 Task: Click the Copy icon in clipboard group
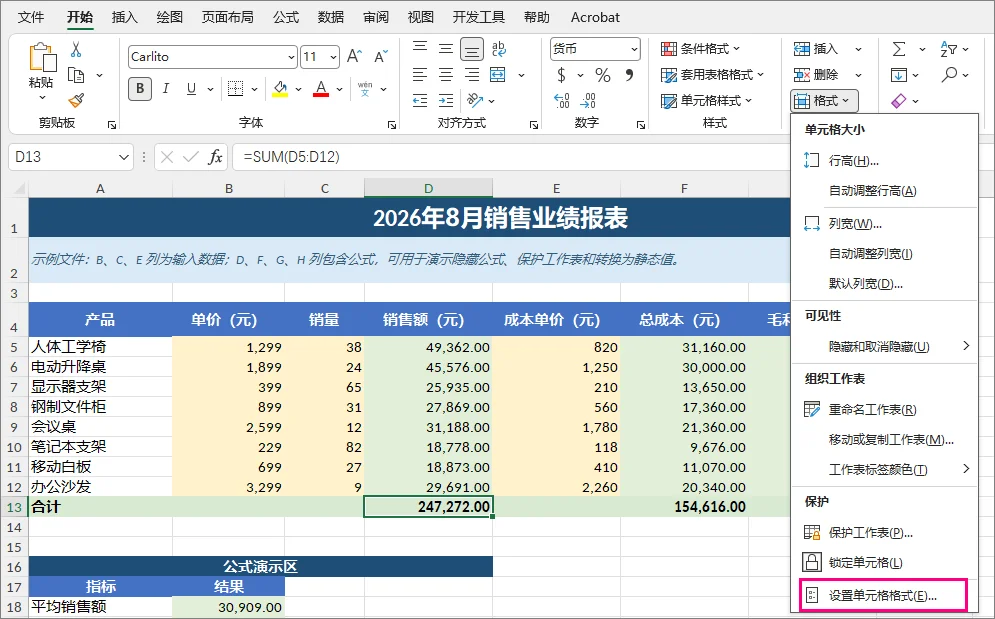(76, 76)
